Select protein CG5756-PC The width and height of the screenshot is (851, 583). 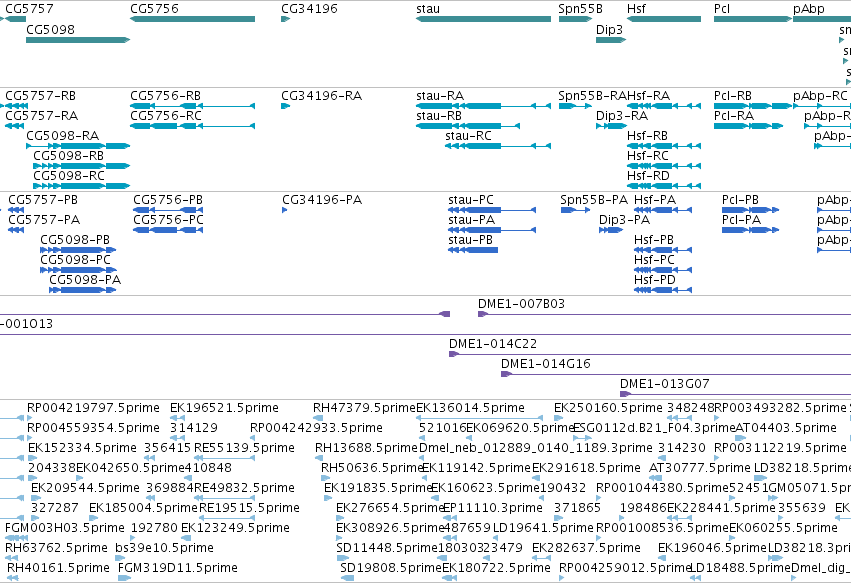point(168,230)
